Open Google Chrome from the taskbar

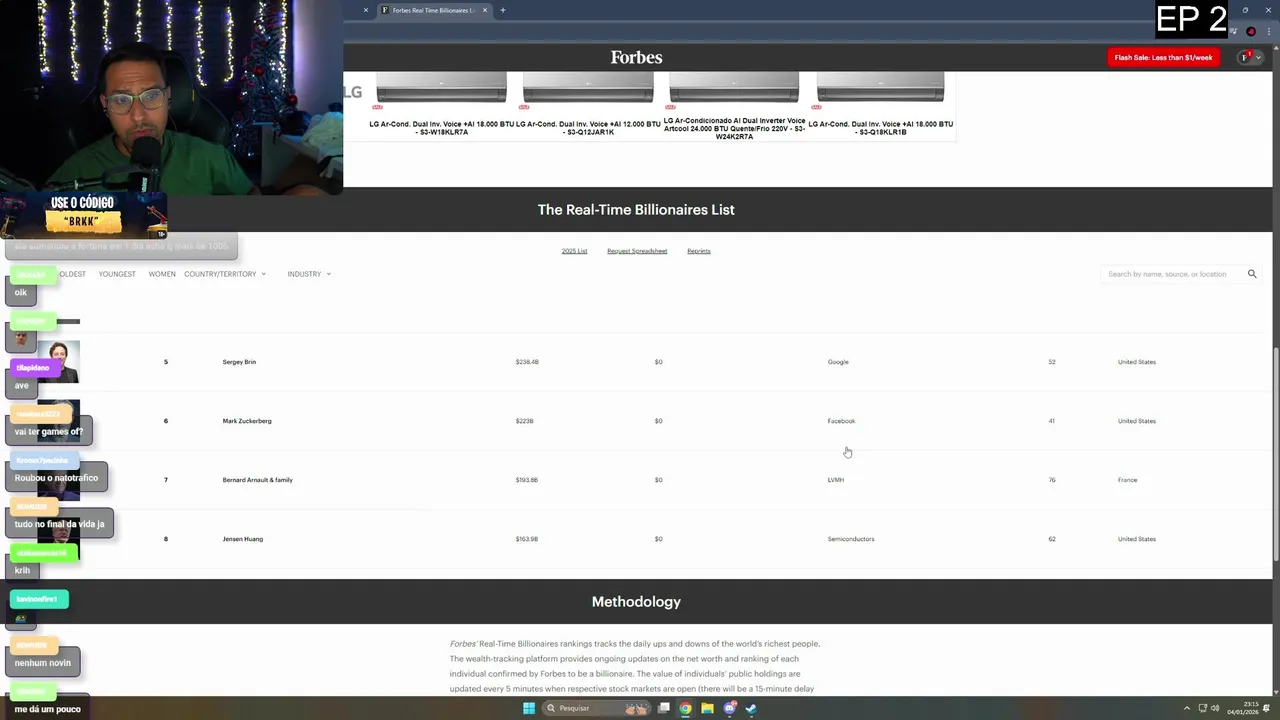coord(685,708)
